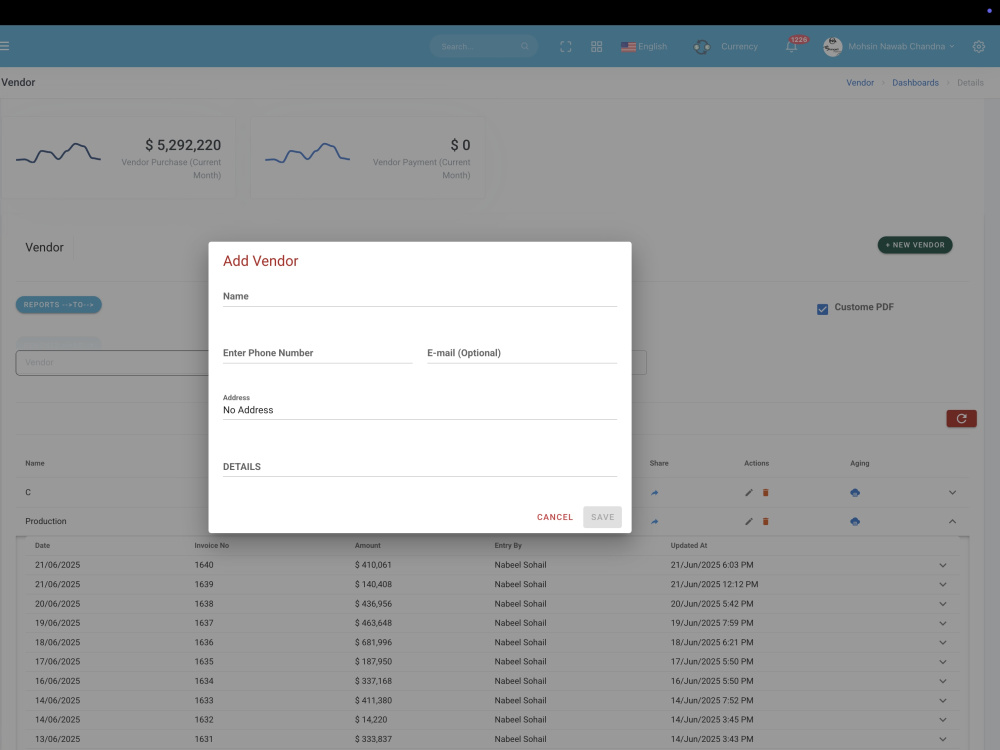Edit vendor C with pencil icon
1000x750 pixels.
pos(749,492)
